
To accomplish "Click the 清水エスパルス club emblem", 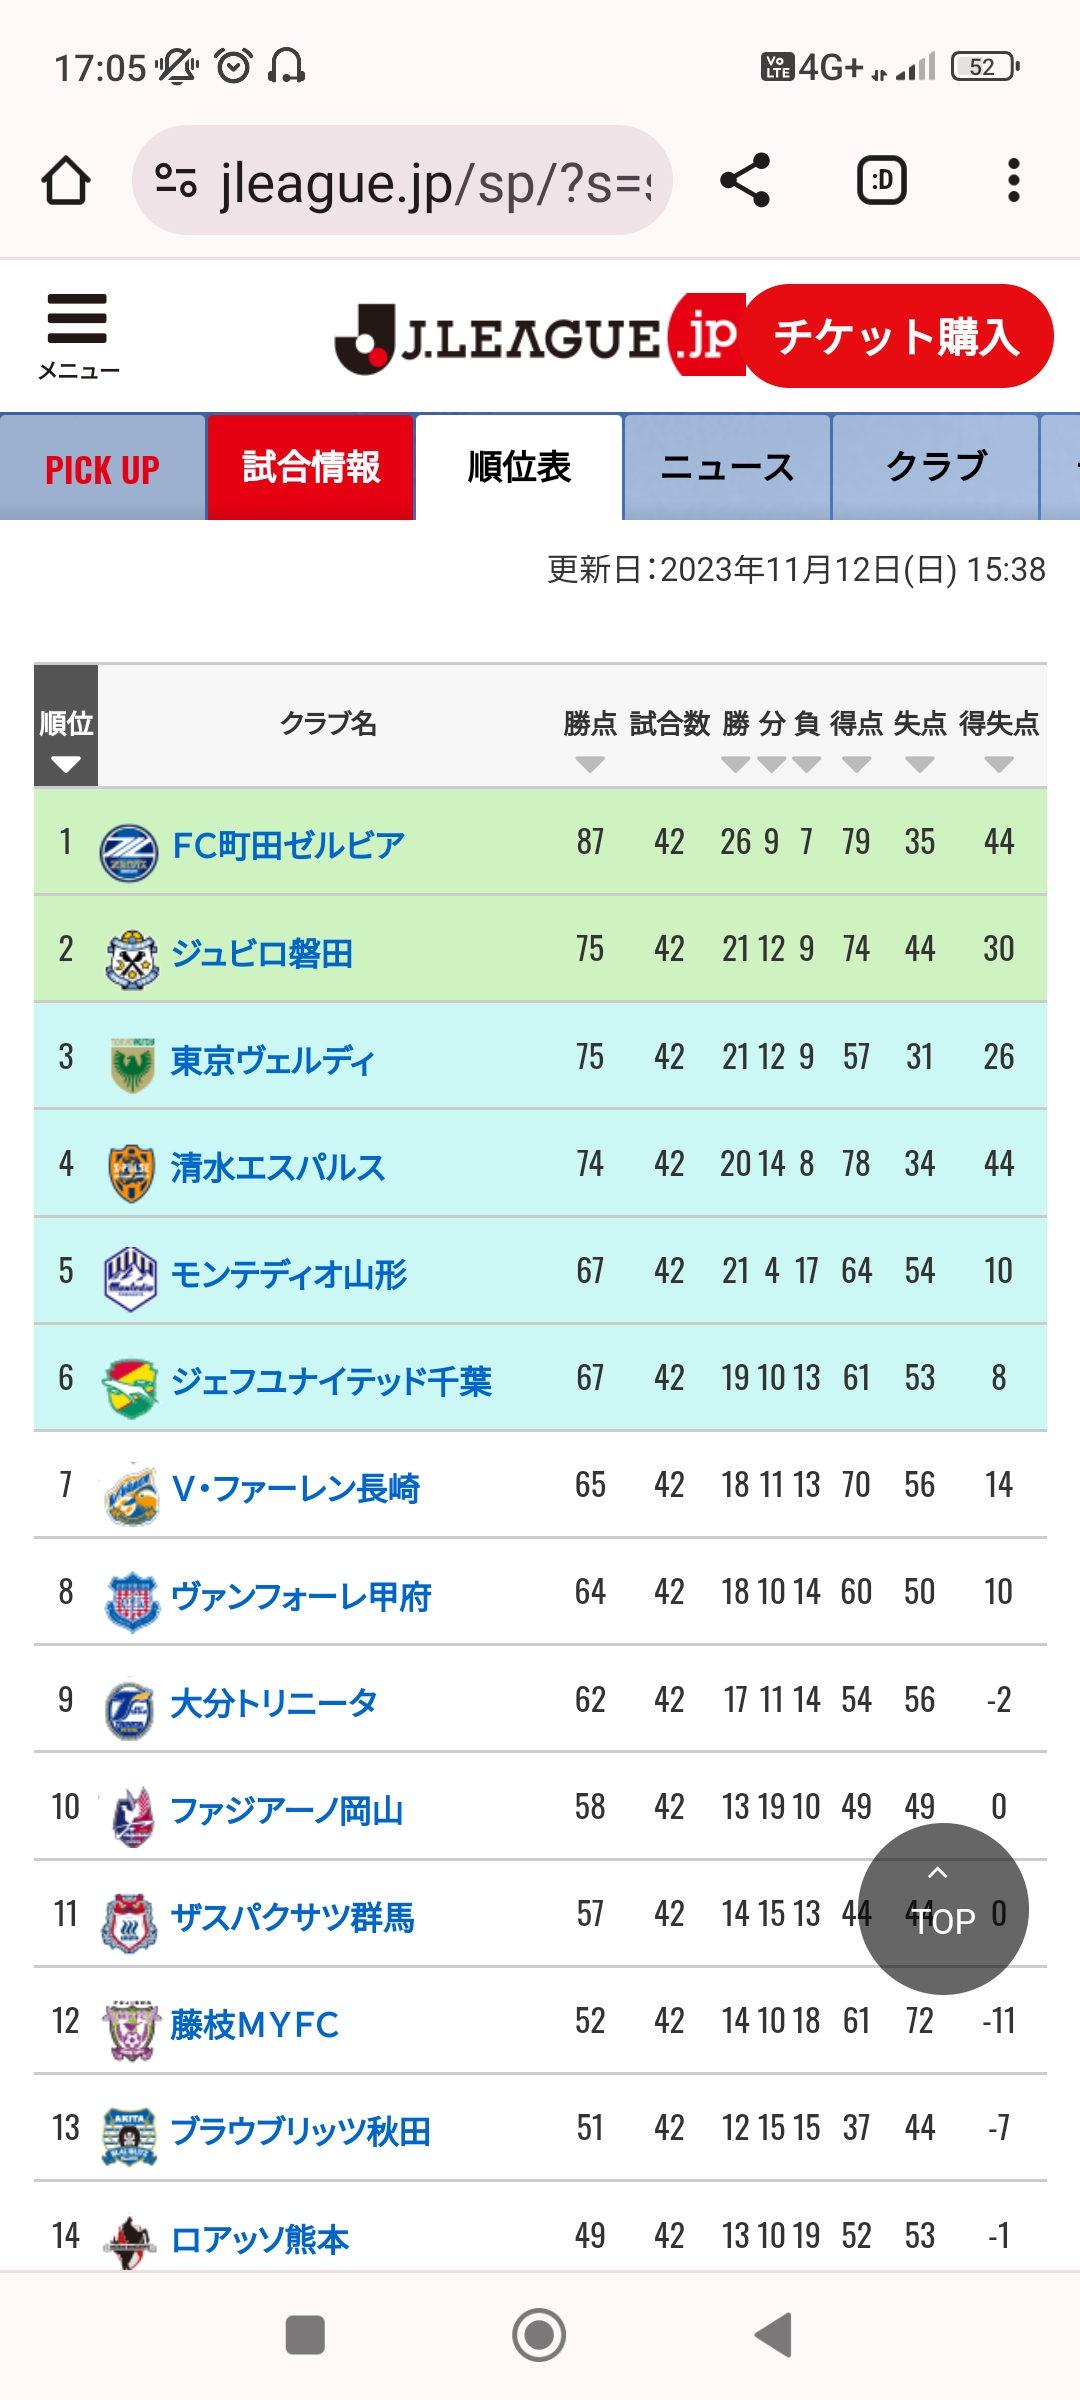I will point(131,1172).
